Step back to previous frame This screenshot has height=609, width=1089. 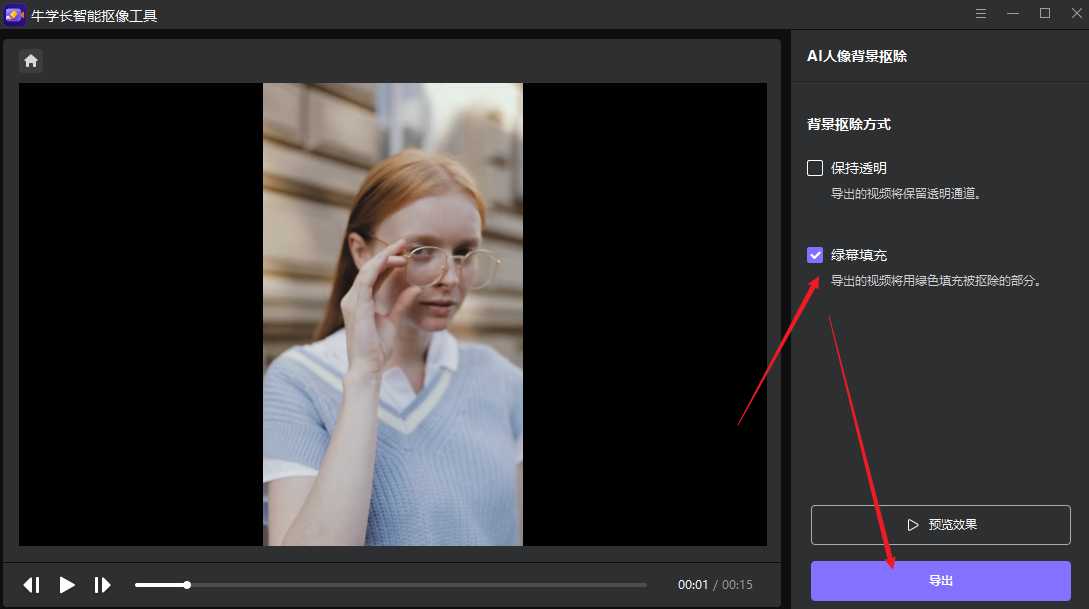(32, 585)
